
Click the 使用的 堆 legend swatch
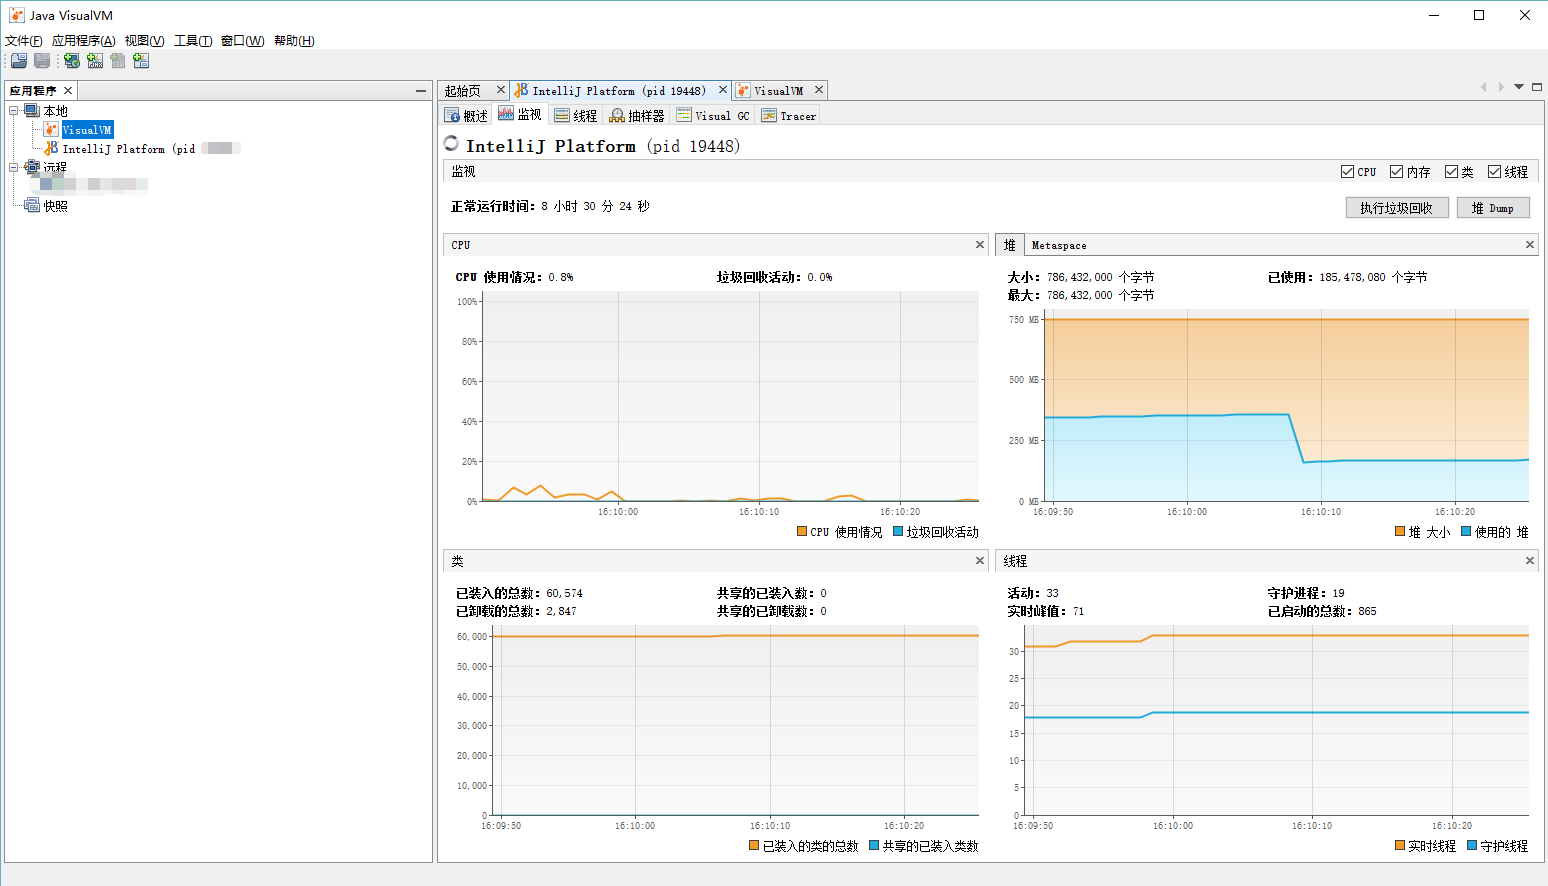coord(1466,532)
